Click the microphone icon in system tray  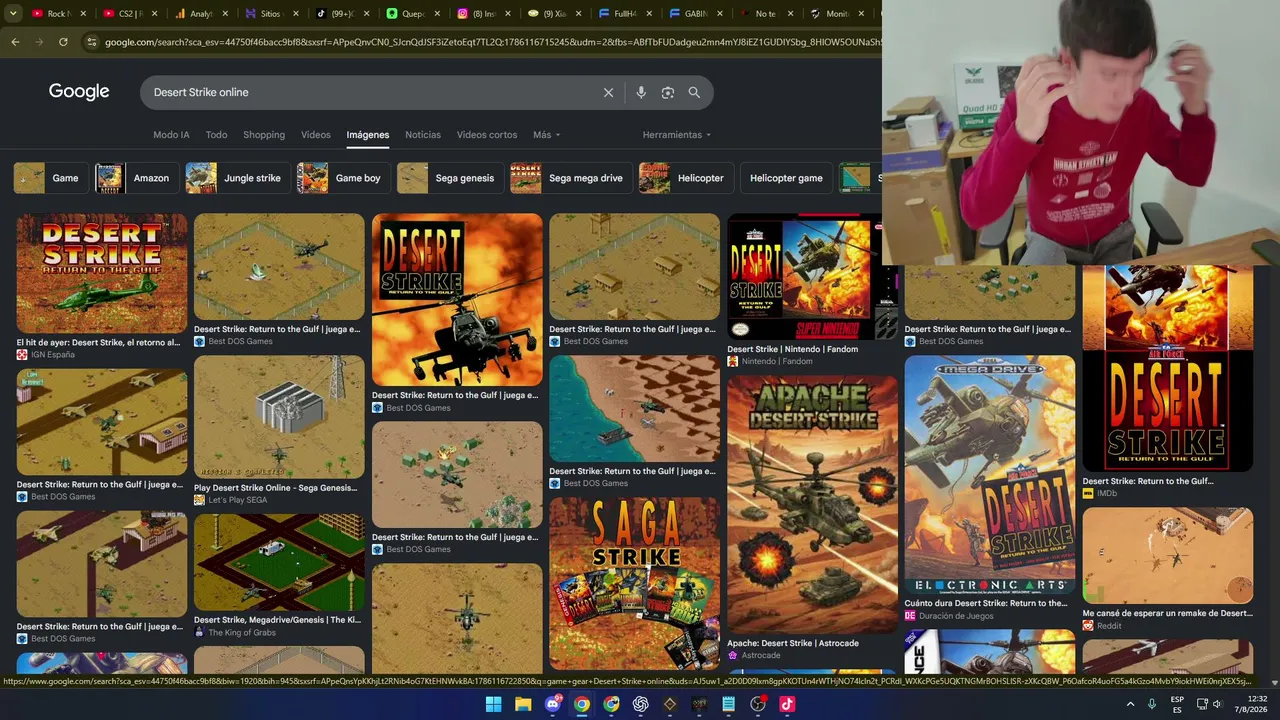coord(1152,704)
